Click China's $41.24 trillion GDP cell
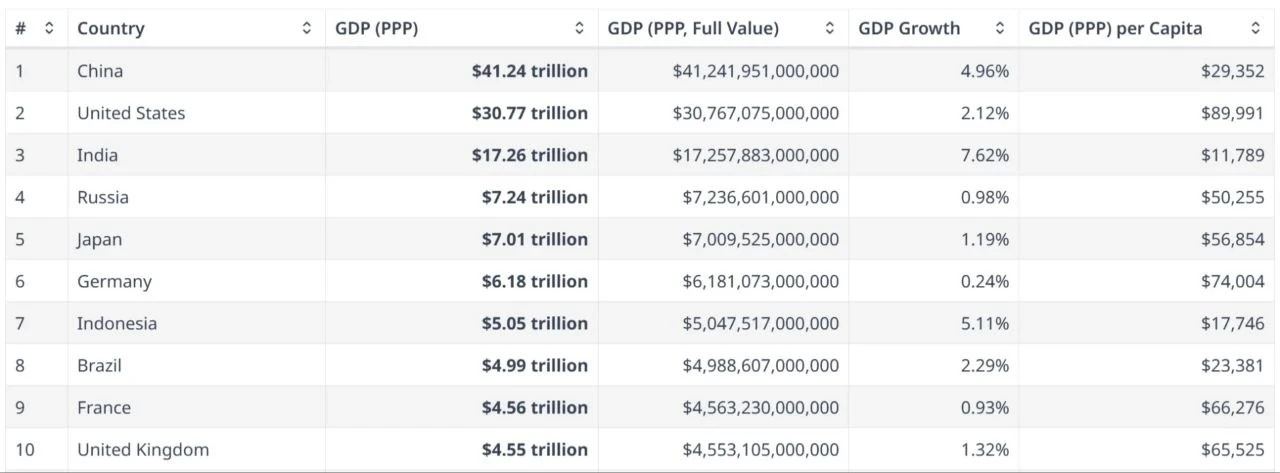Viewport: 1280px width, 473px height. pyautogui.click(x=530, y=71)
